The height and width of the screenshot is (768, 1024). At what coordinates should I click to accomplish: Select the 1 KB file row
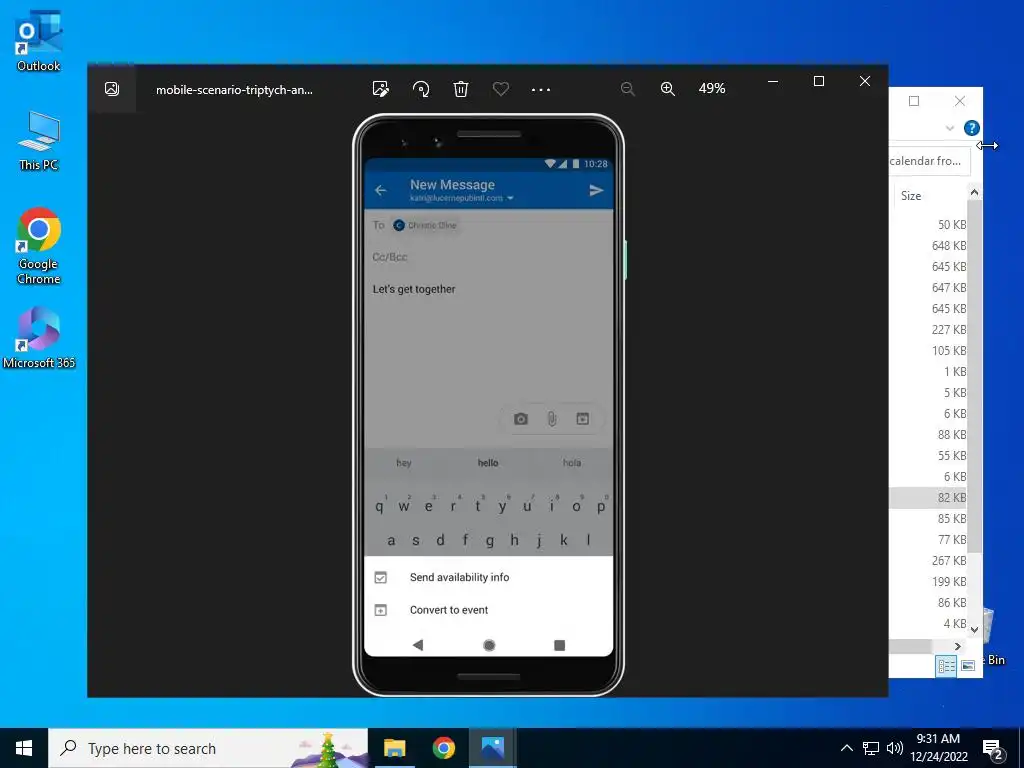pos(928,372)
